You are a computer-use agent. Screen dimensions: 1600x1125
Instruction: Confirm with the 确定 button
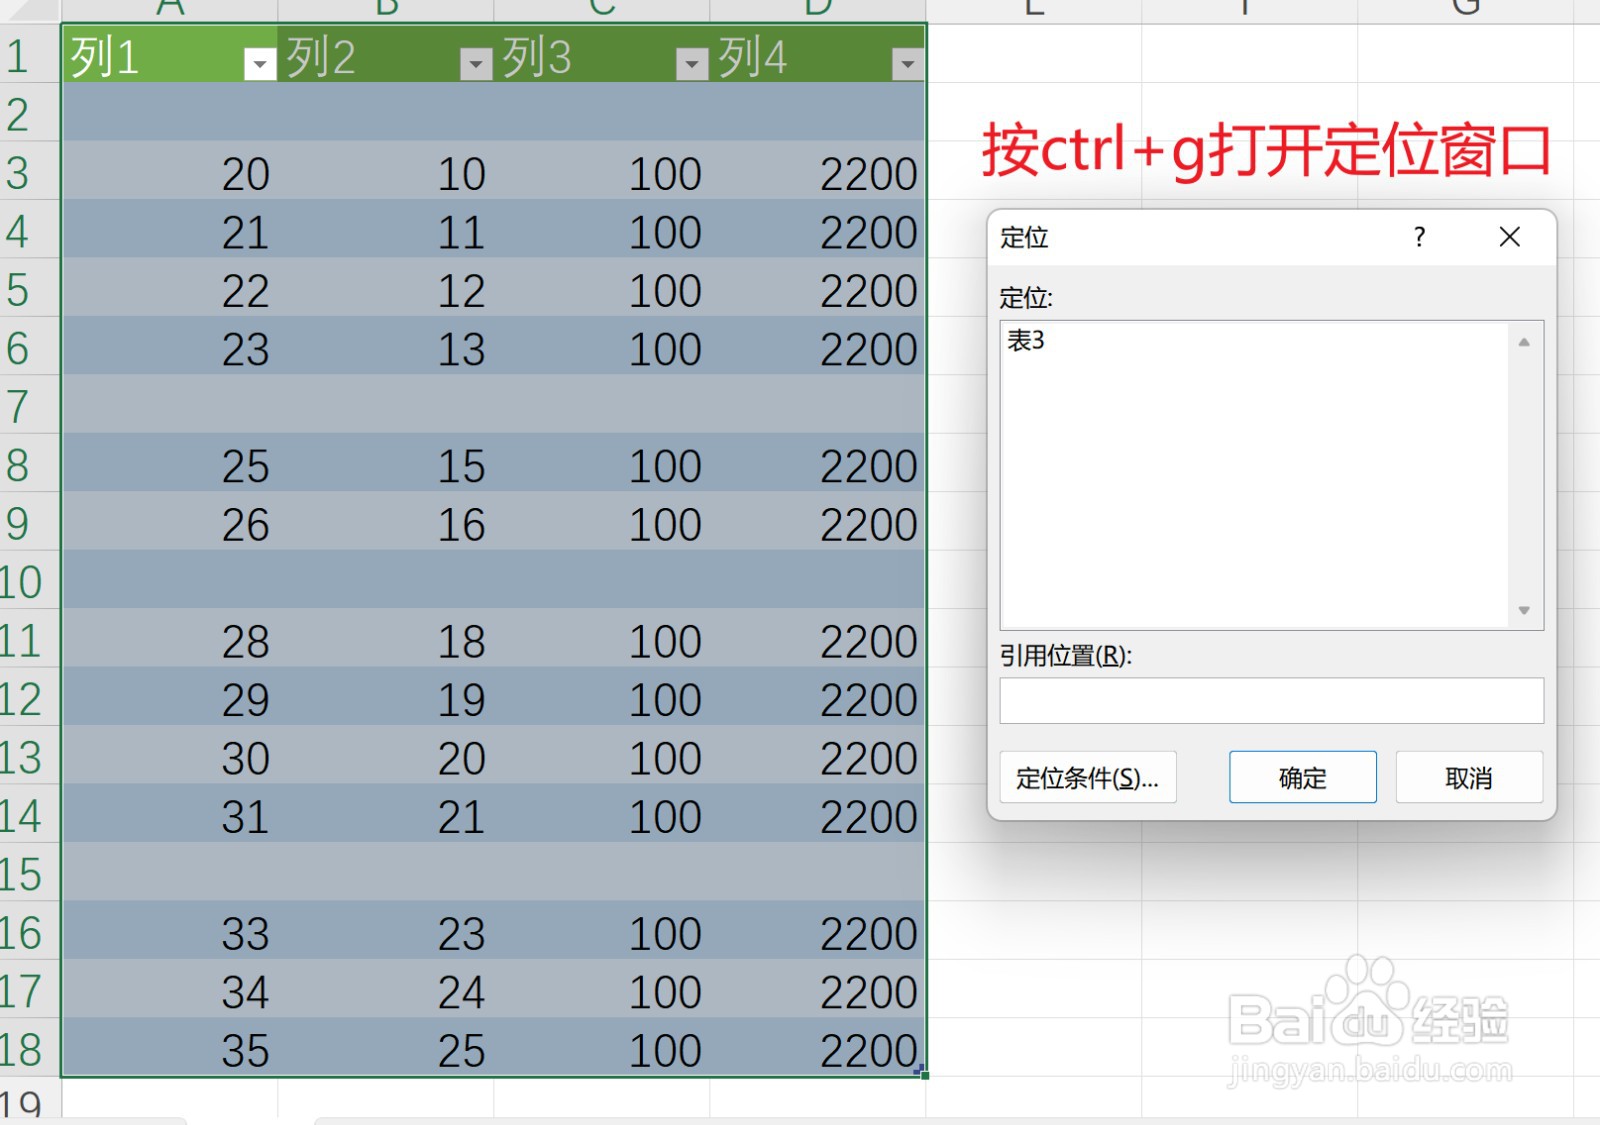pos(1302,777)
